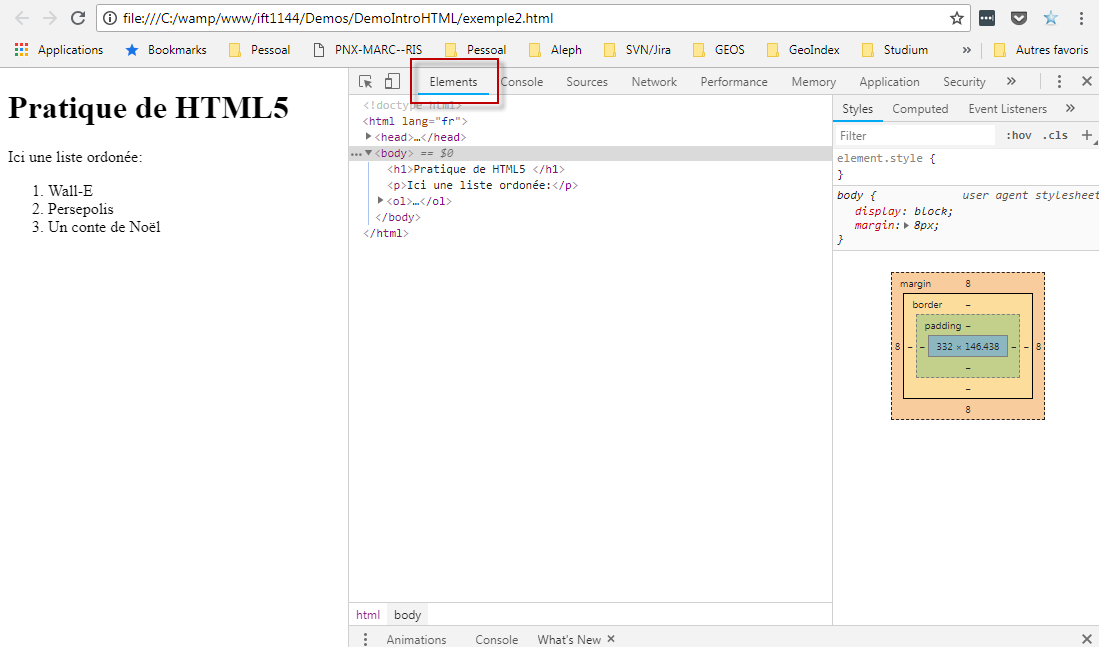Select the Computed sidebar tab
1099x647 pixels.
tap(920, 109)
